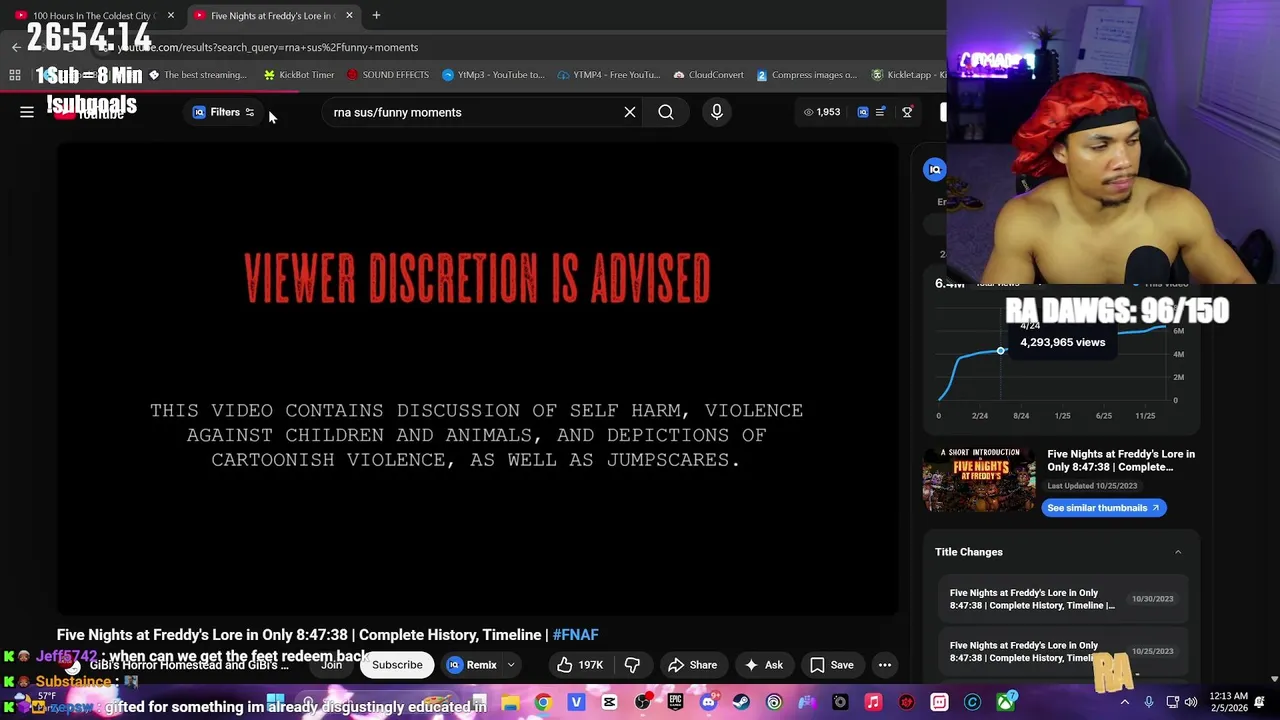Open Xbox app in taskbar

pos(1005,702)
